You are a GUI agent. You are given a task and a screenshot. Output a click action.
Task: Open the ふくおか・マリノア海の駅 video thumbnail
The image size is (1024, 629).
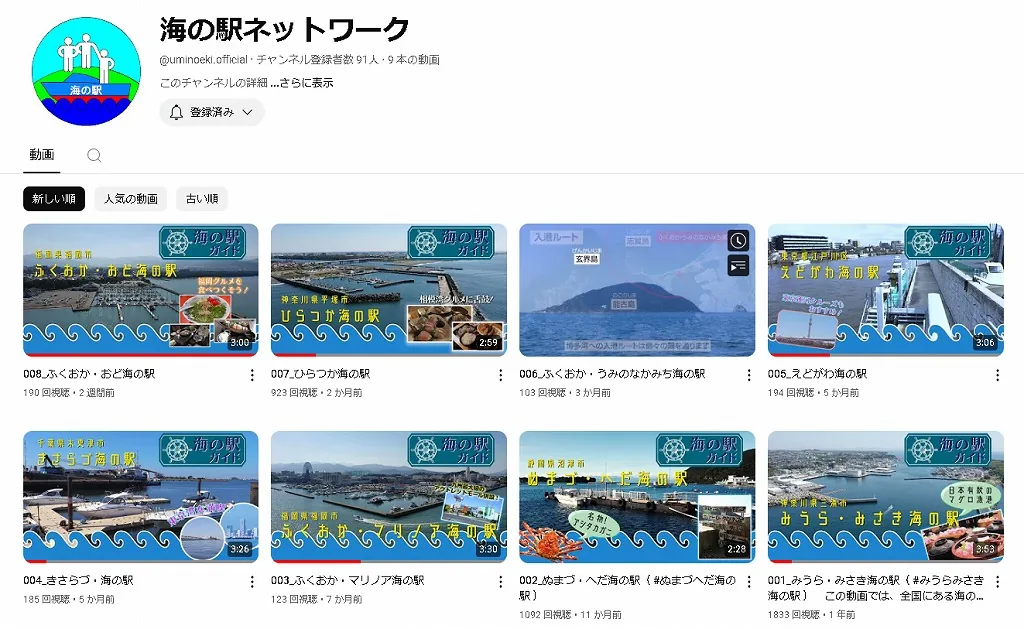point(389,496)
